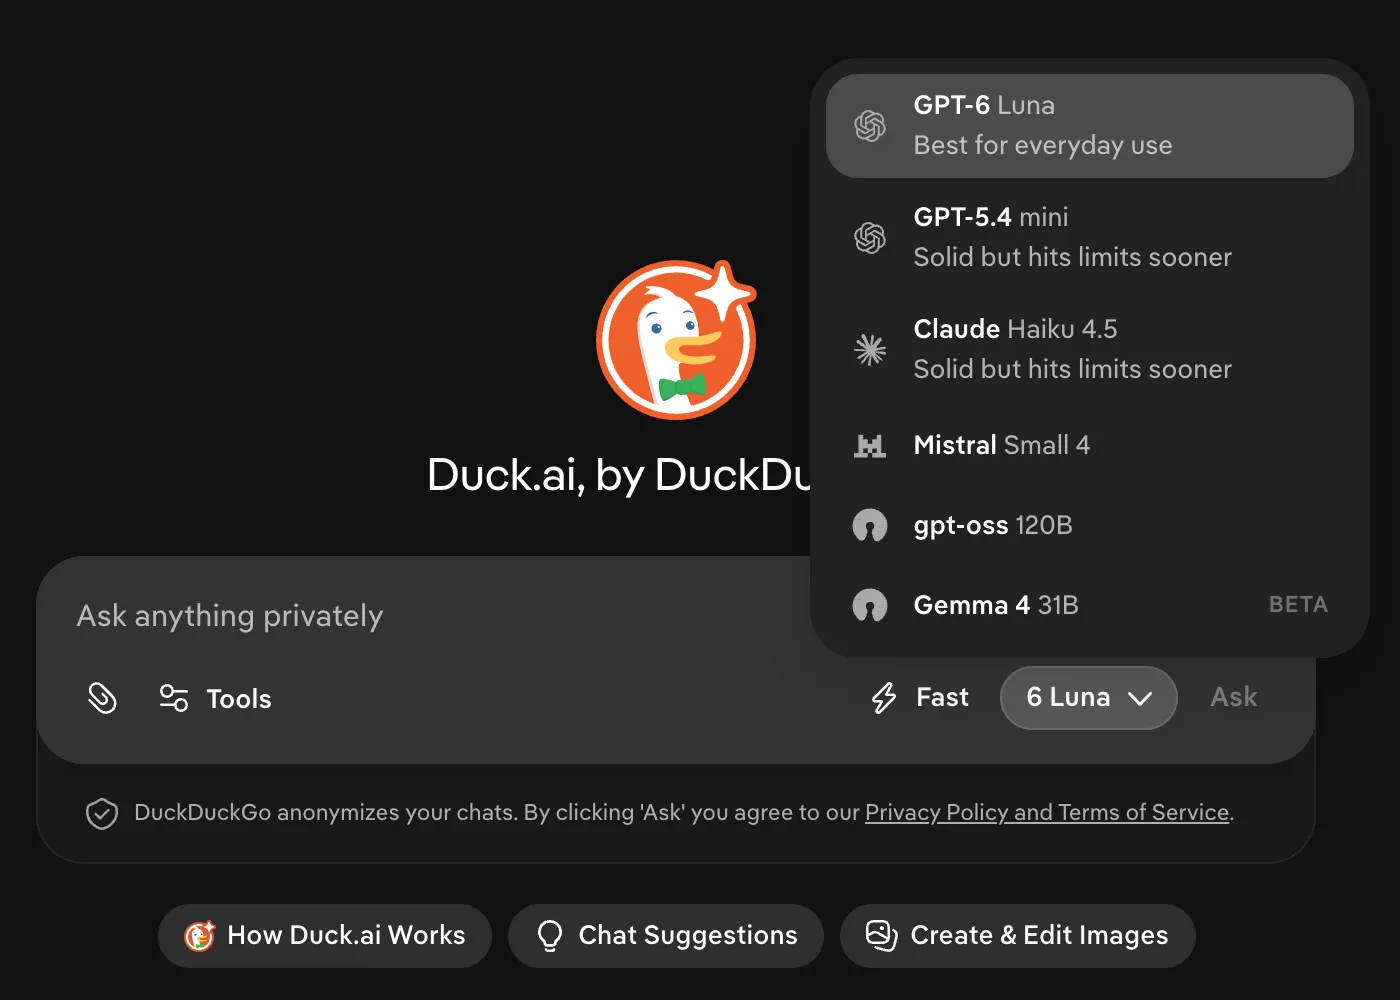Click the icon beside gpt-oss 120B
Screen dimensions: 1400x1000
(x=870, y=526)
